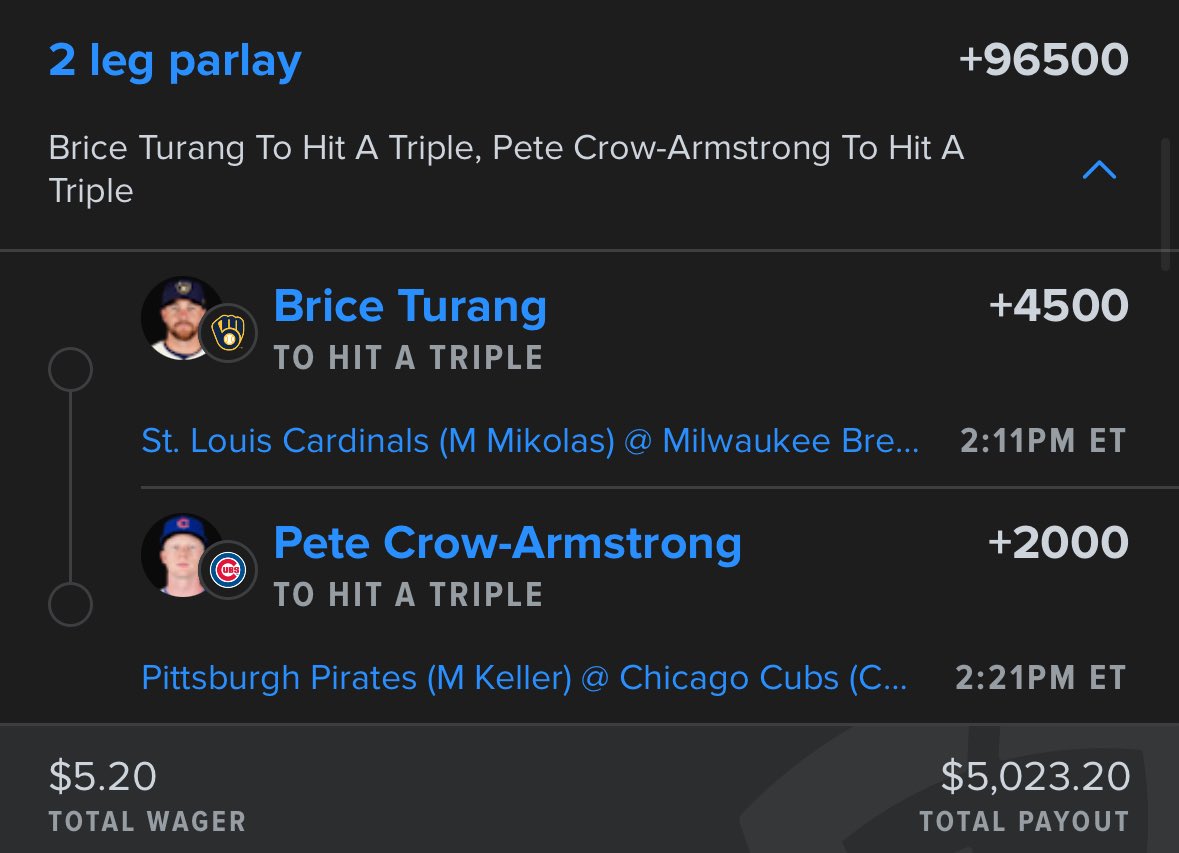The width and height of the screenshot is (1179, 853).
Task: Tap Brice Turang's player headshot
Action: pos(178,317)
